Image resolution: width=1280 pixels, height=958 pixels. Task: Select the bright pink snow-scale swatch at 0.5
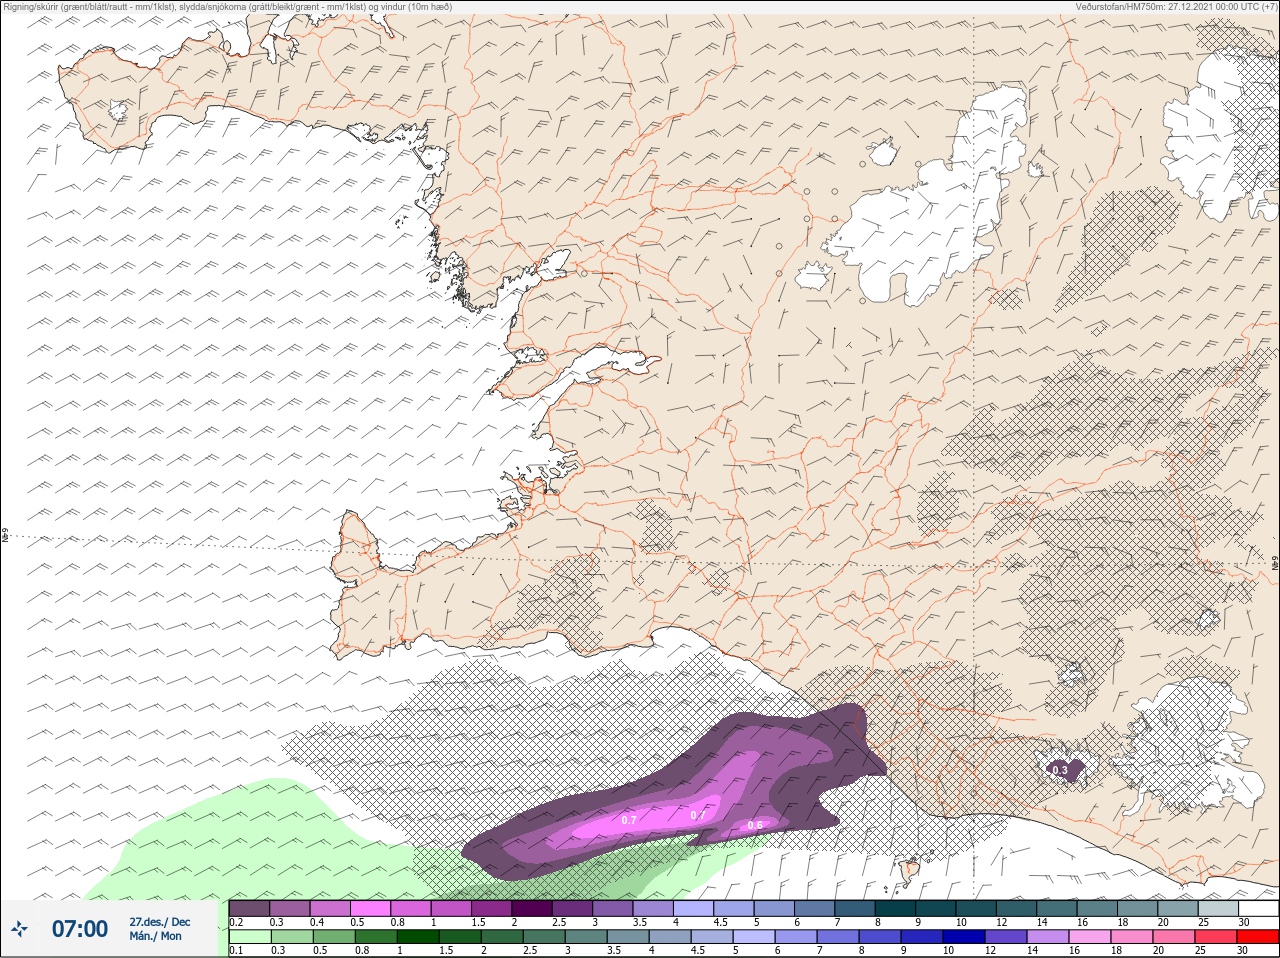[x=372, y=908]
